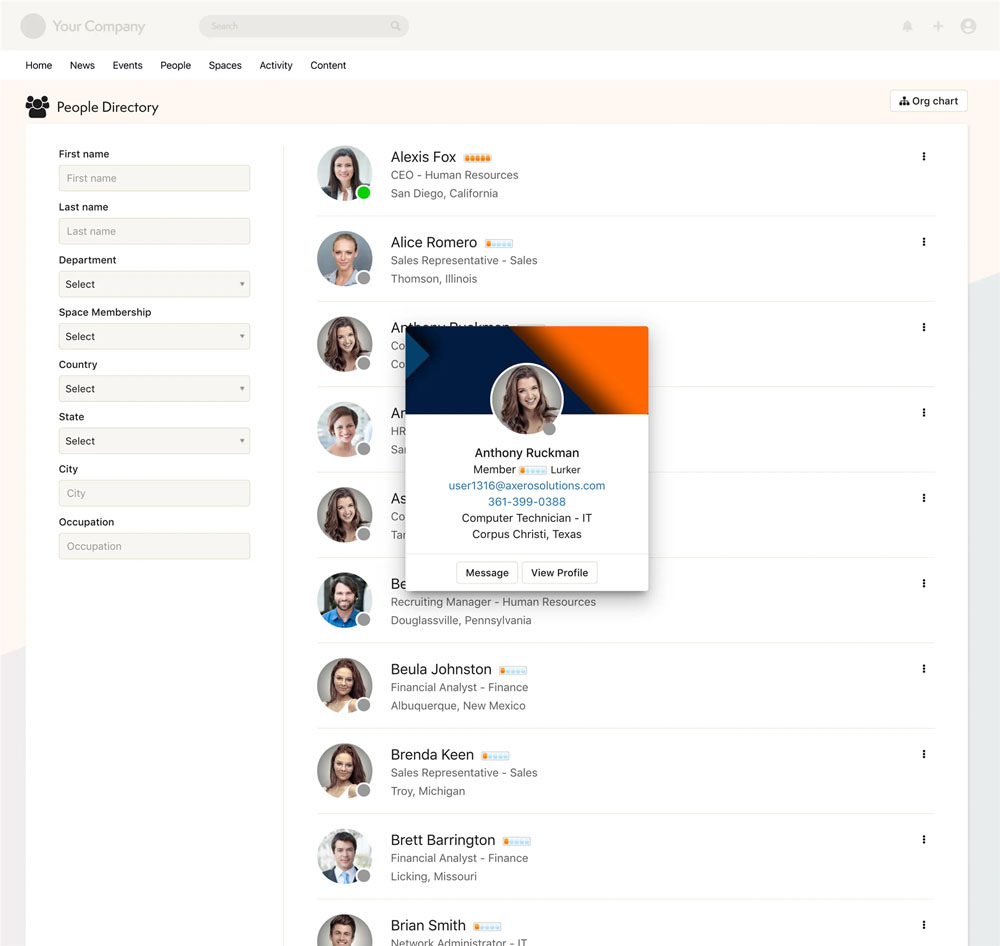1000x946 pixels.
Task: Open the Events section from the navigation bar
Action: tap(127, 65)
